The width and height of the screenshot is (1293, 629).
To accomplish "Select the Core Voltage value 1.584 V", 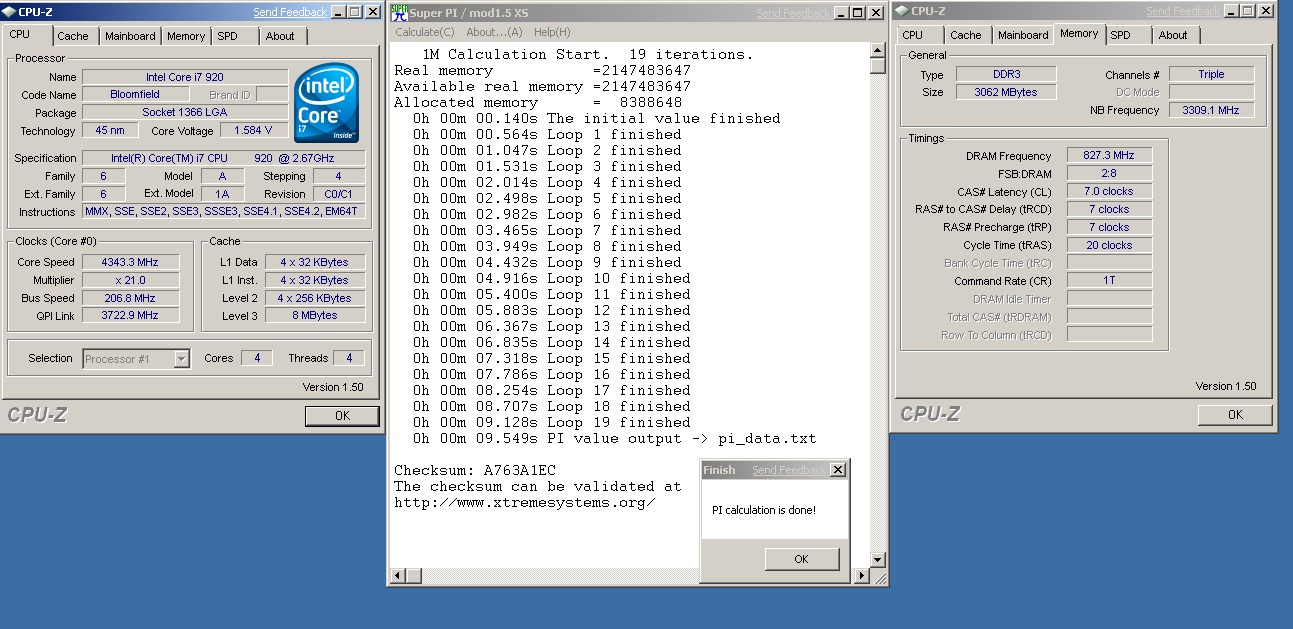I will 254,131.
